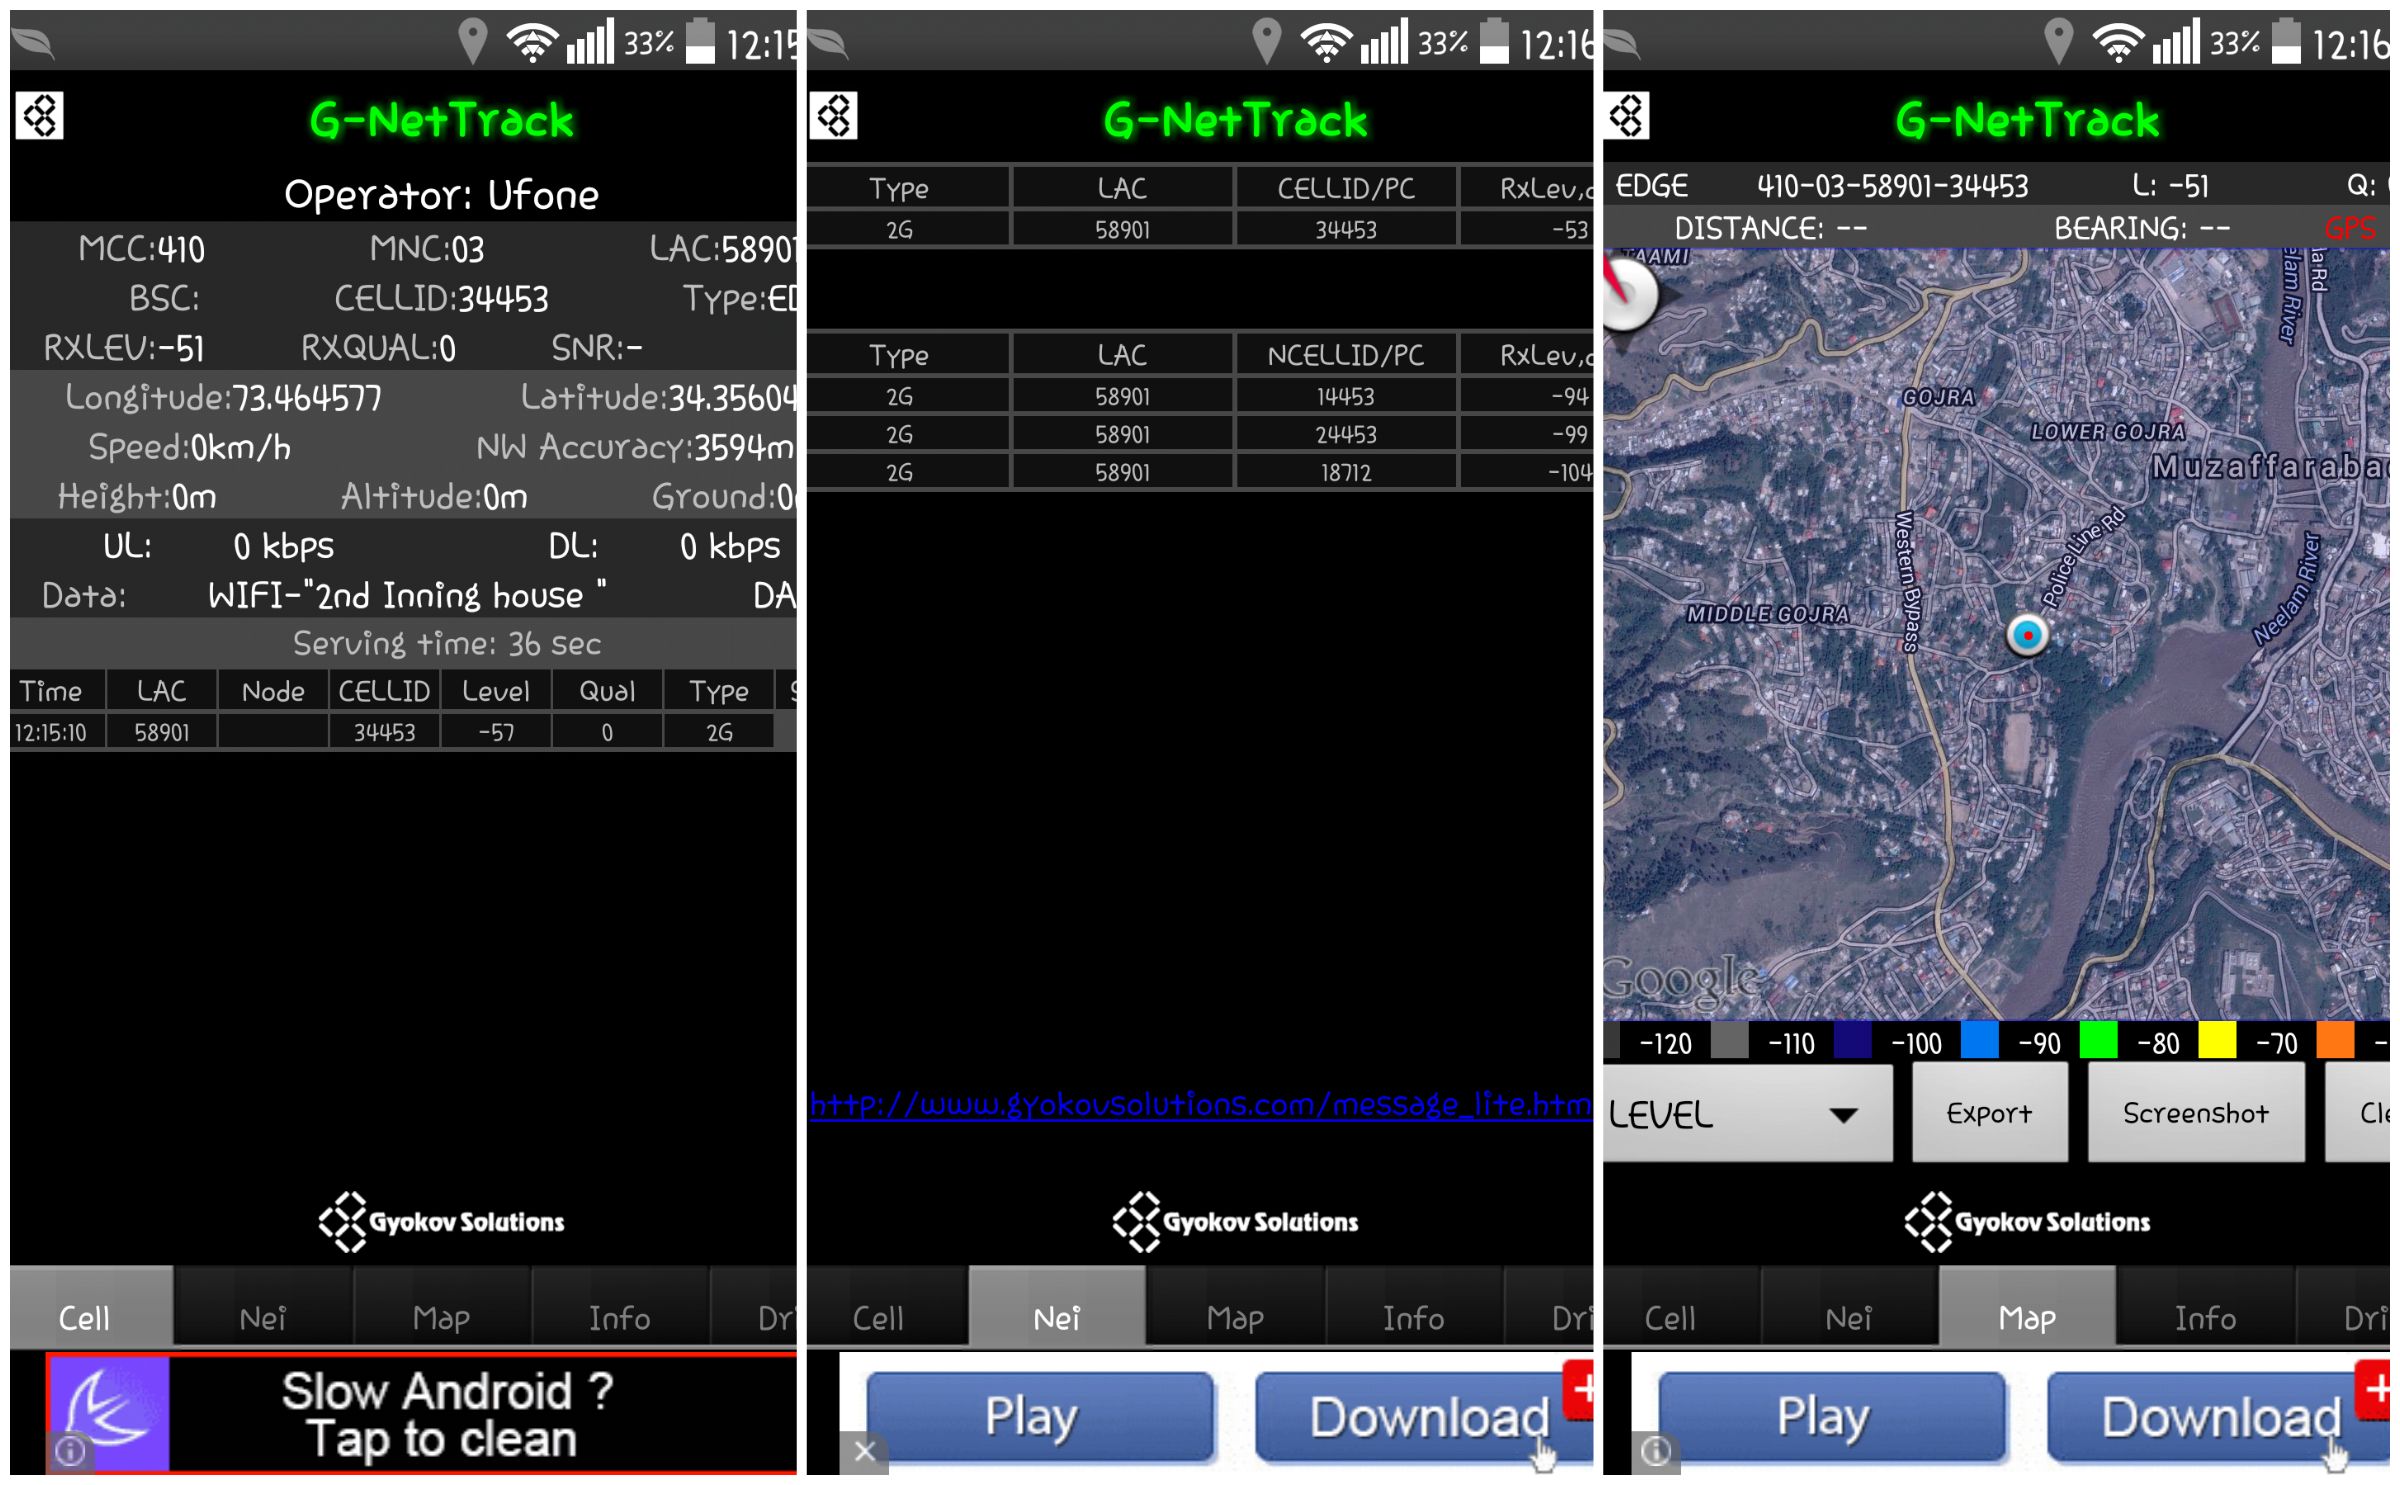
Task: Tap 410-03-58901-34453 cell identifier on map screen
Action: point(1894,186)
